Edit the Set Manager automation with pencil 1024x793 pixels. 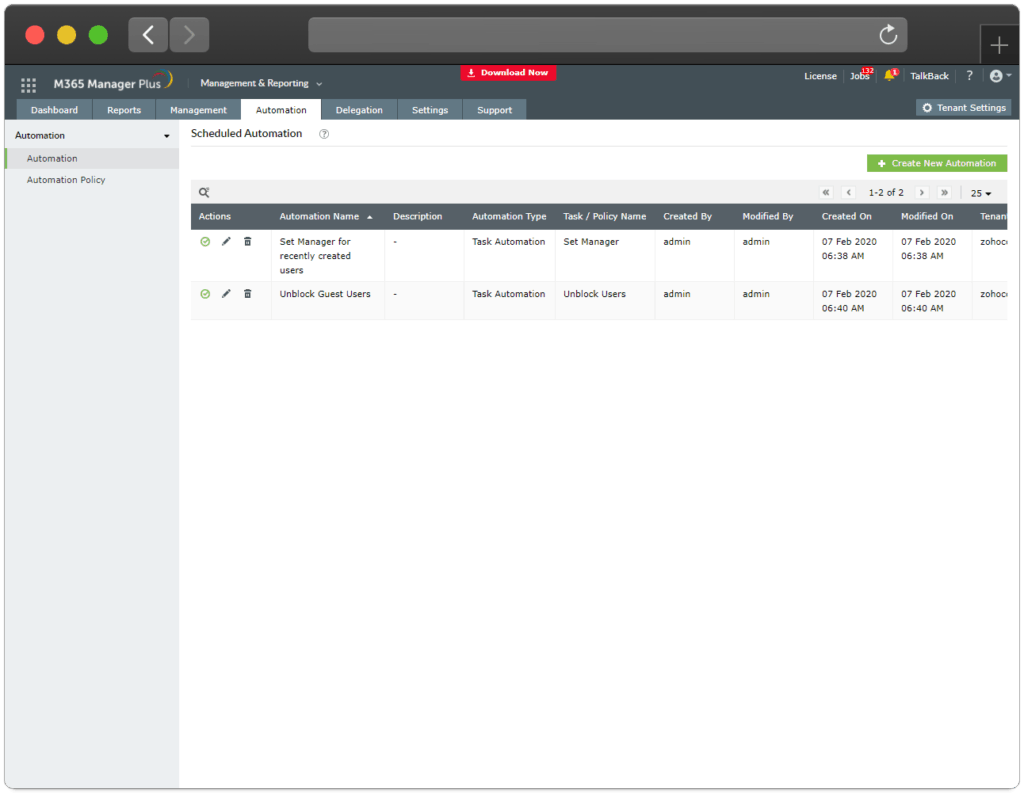(226, 242)
